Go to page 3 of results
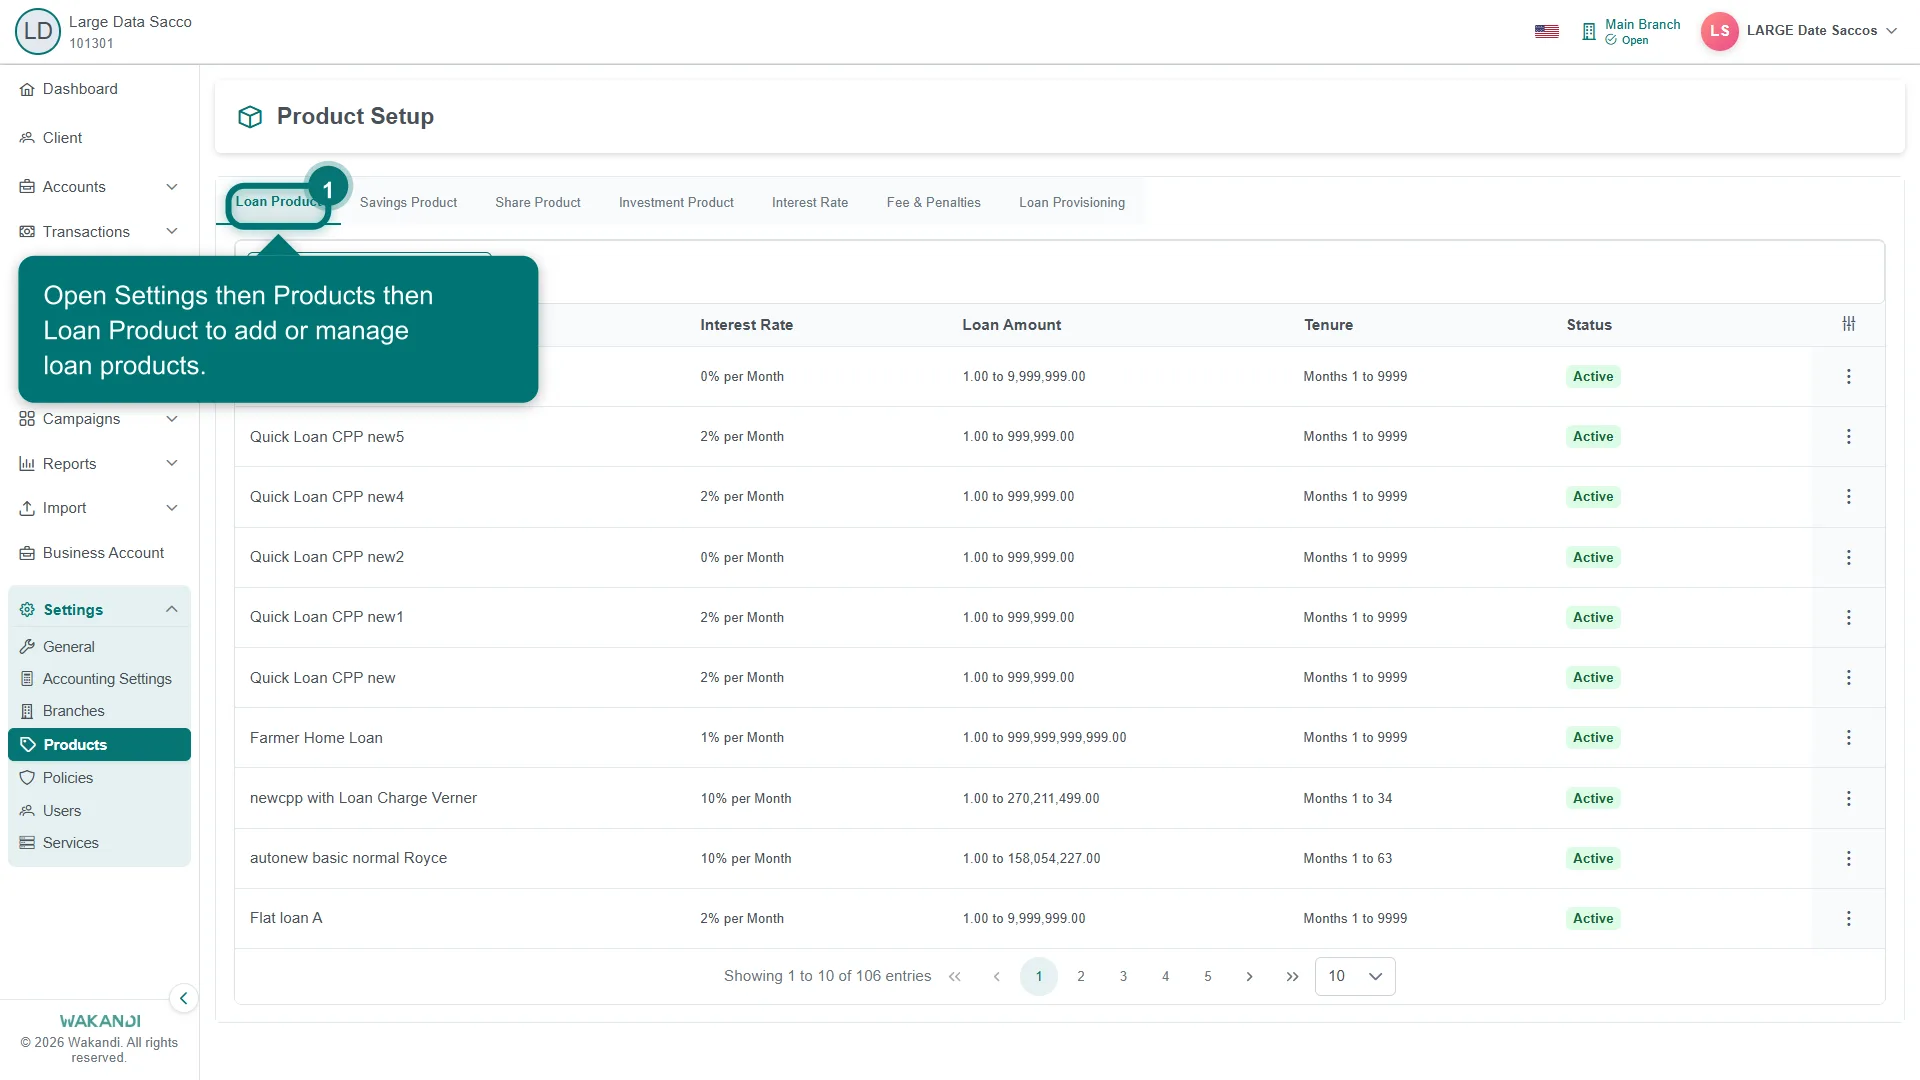 (1123, 977)
